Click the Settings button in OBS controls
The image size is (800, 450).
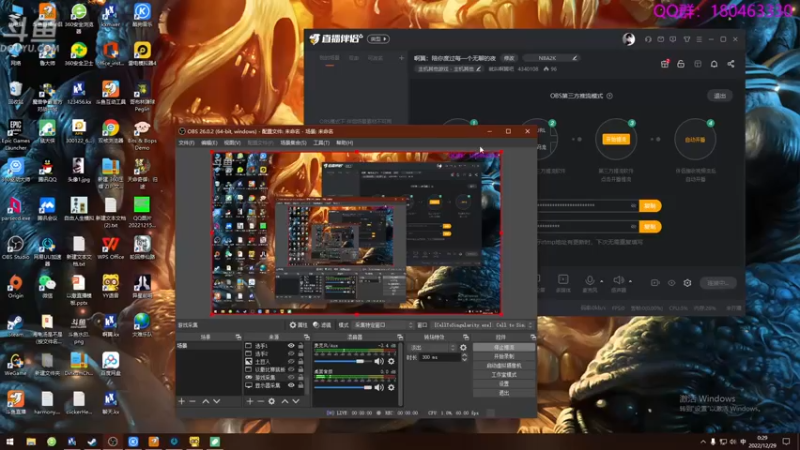[x=504, y=384]
